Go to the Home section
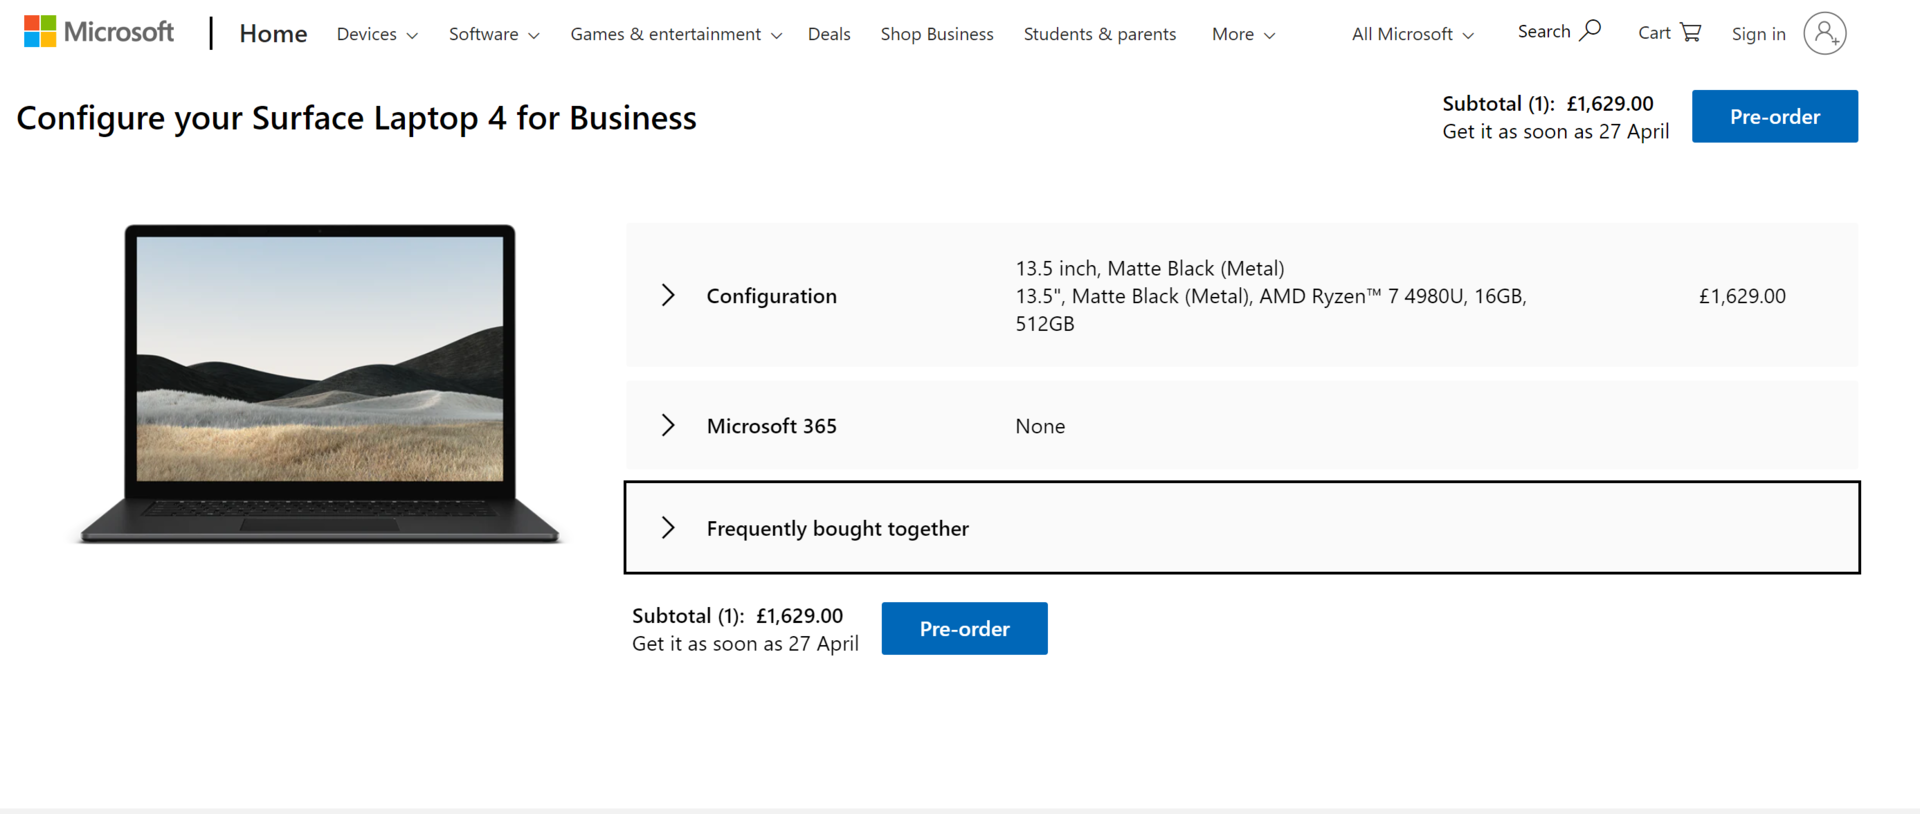The image size is (1920, 814). [x=273, y=34]
